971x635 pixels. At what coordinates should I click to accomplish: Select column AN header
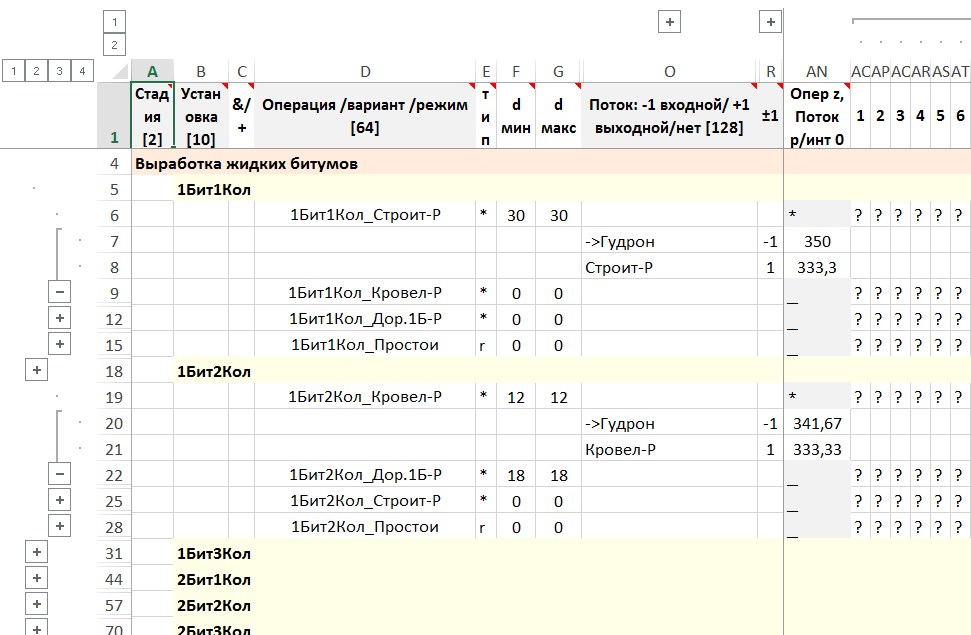[817, 71]
